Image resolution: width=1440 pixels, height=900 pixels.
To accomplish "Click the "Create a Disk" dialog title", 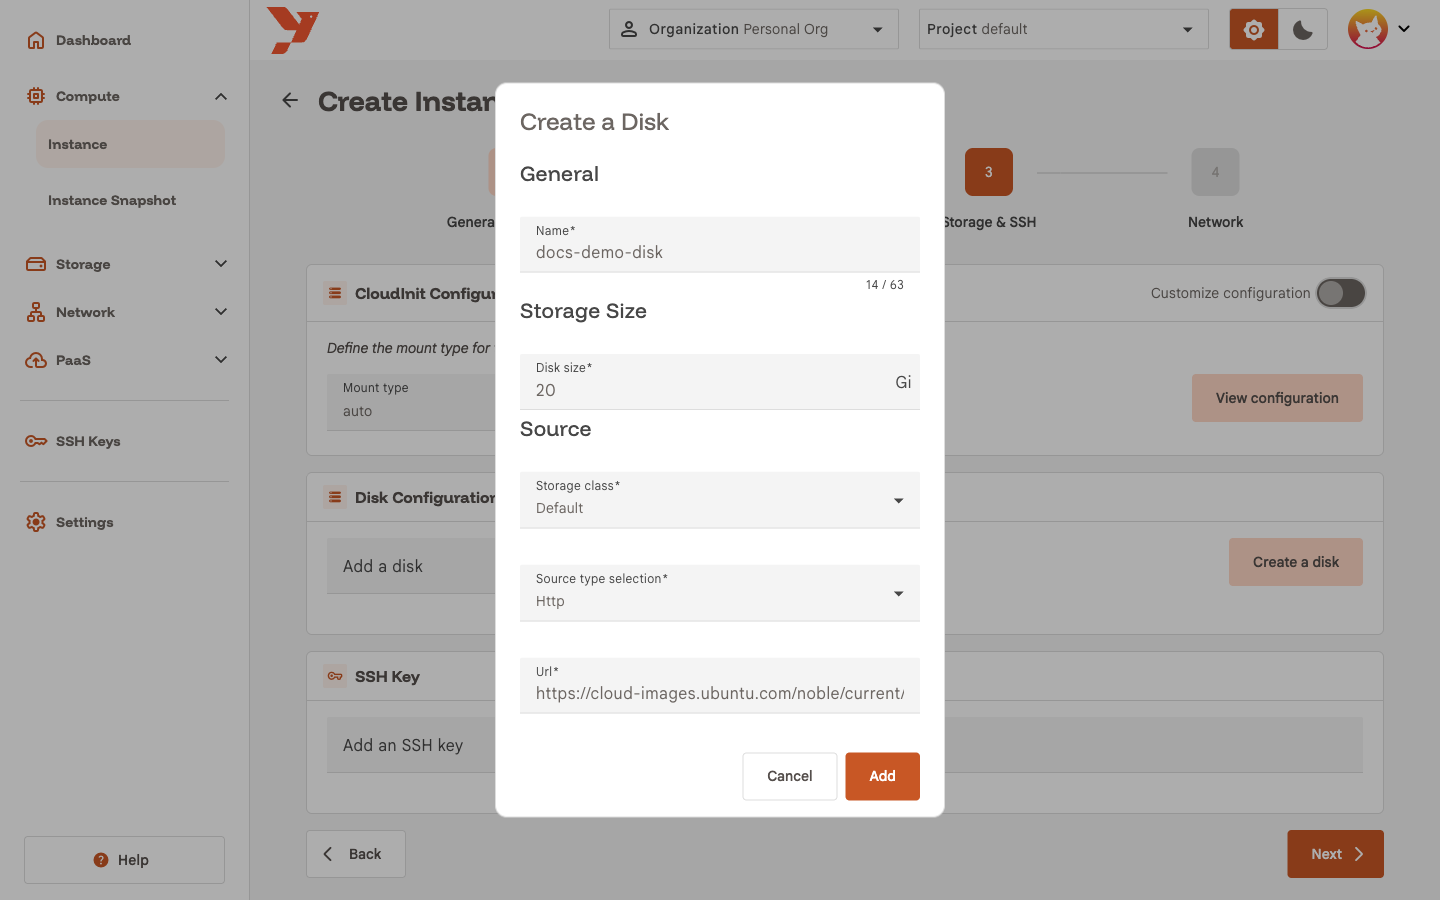I will point(594,122).
